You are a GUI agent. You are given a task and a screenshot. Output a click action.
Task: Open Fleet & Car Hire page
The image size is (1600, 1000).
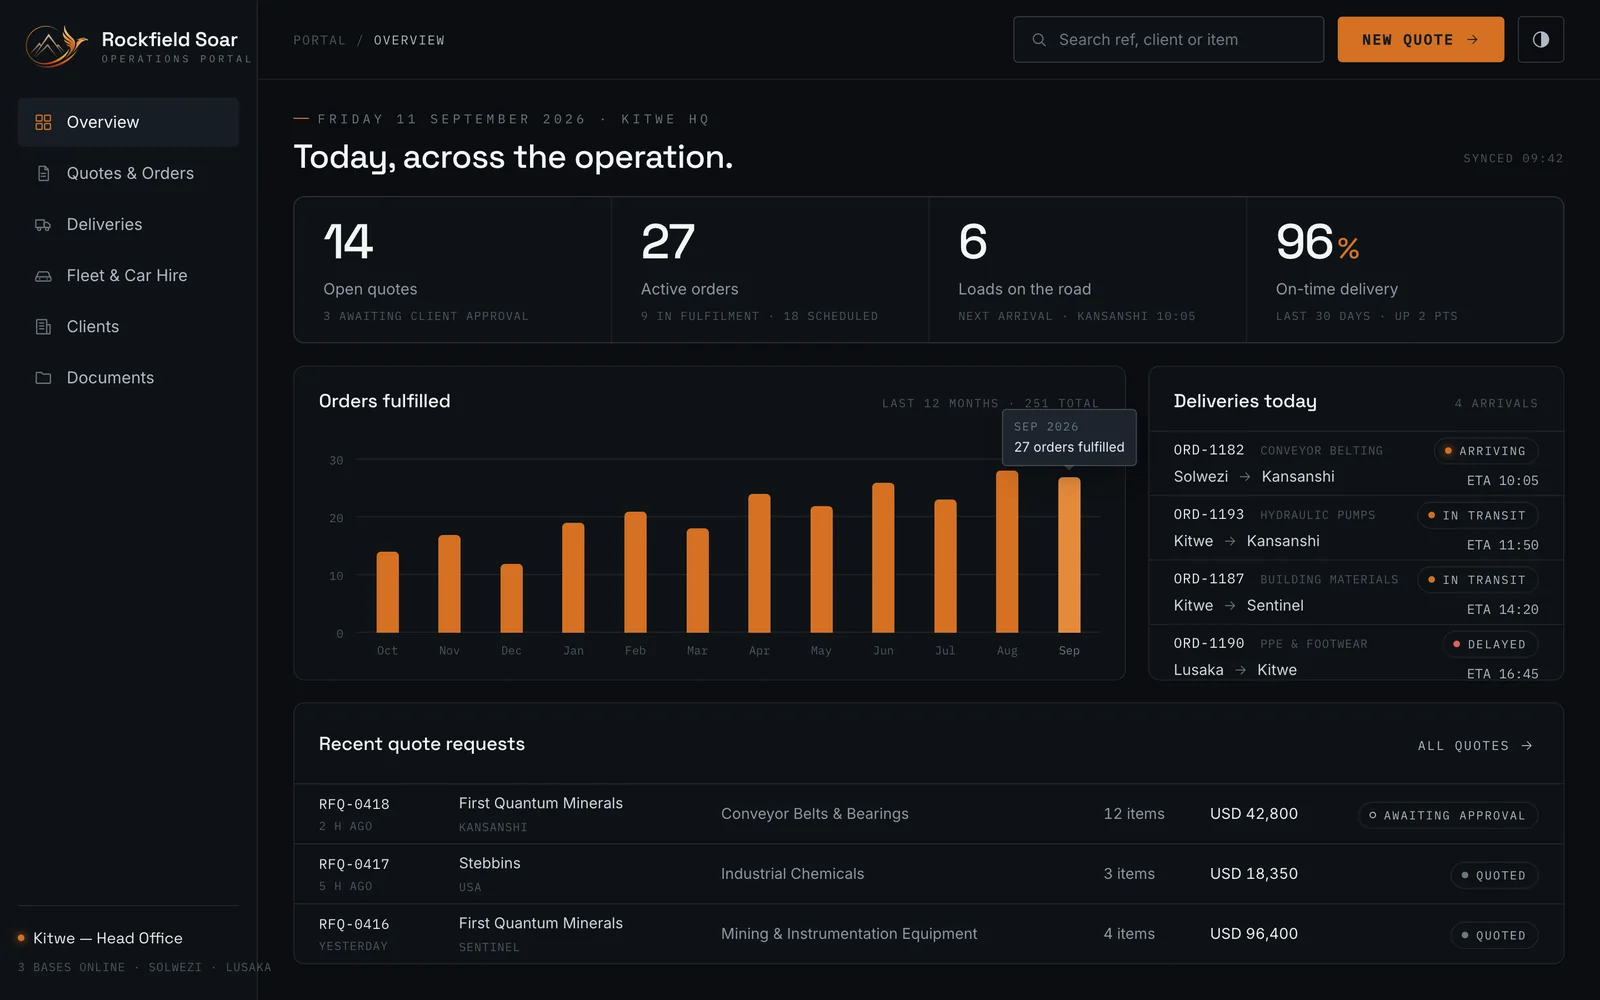coord(128,276)
